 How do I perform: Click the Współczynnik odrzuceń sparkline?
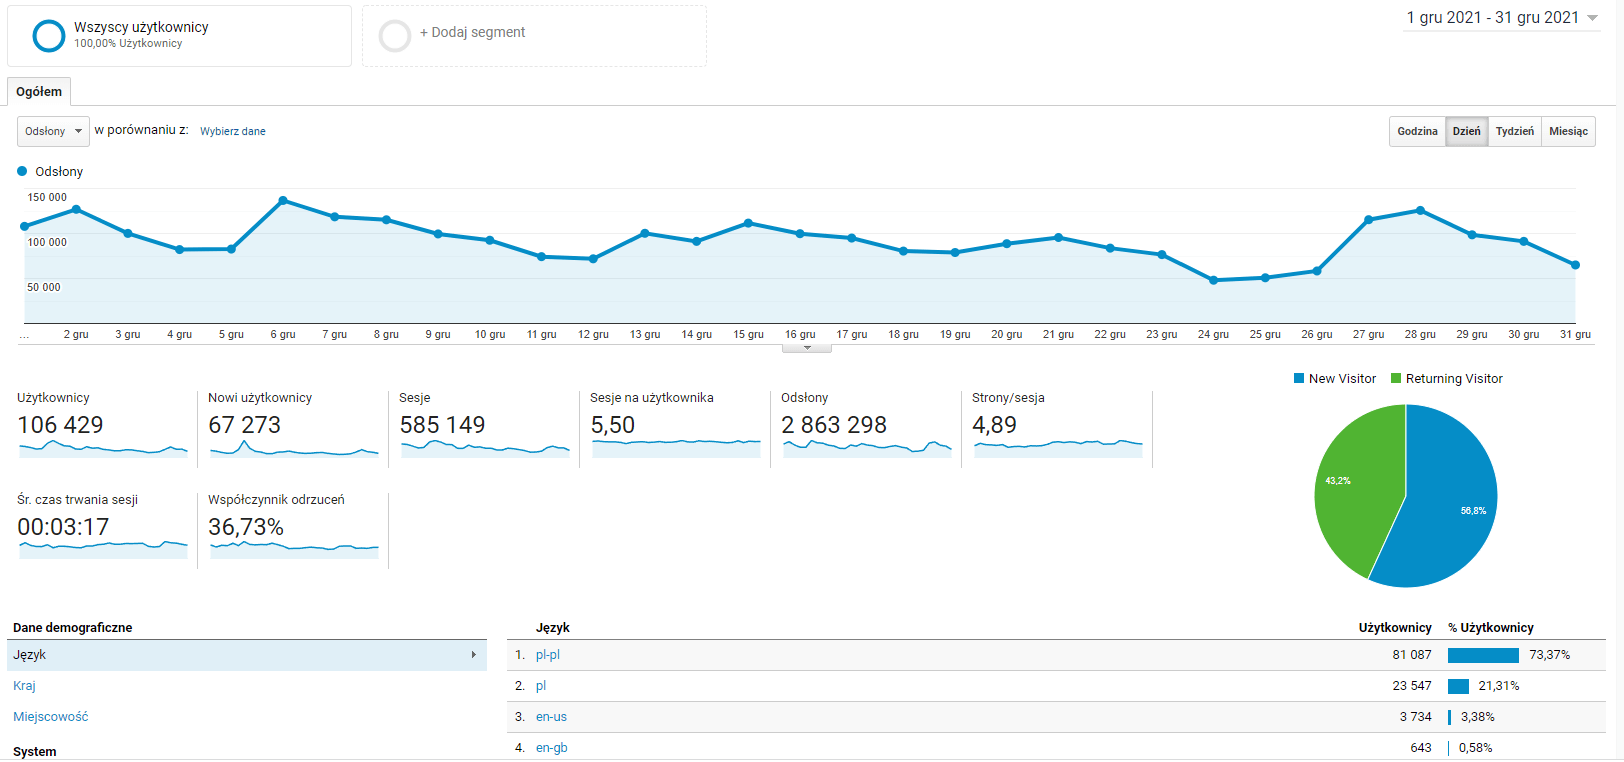[x=294, y=548]
